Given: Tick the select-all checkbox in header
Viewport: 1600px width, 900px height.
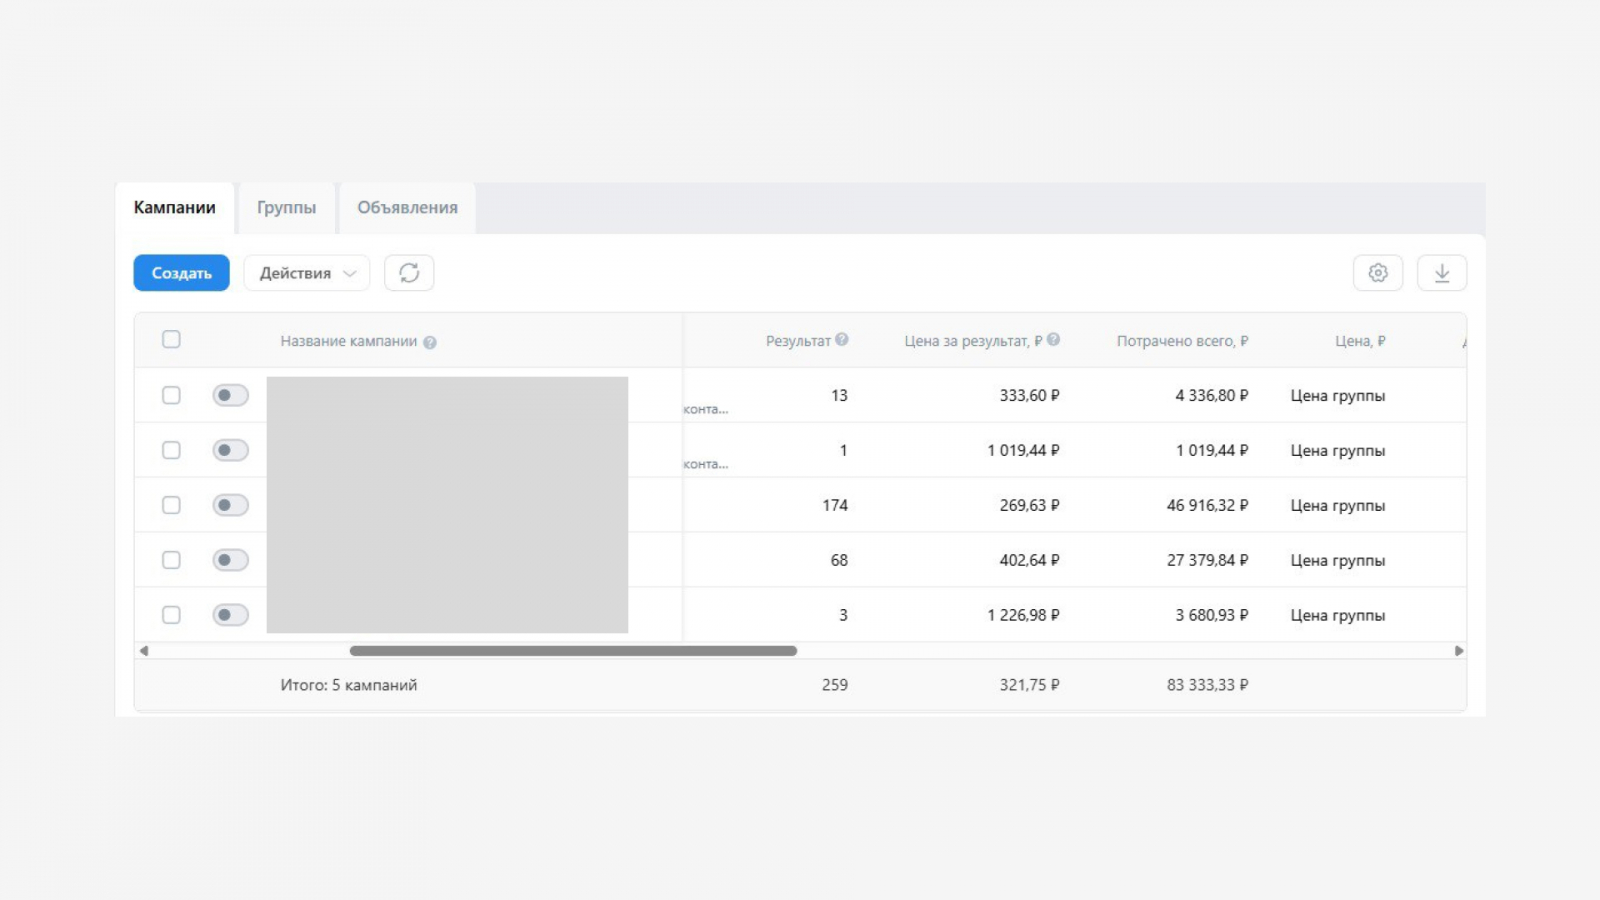Looking at the screenshot, I should coord(171,340).
